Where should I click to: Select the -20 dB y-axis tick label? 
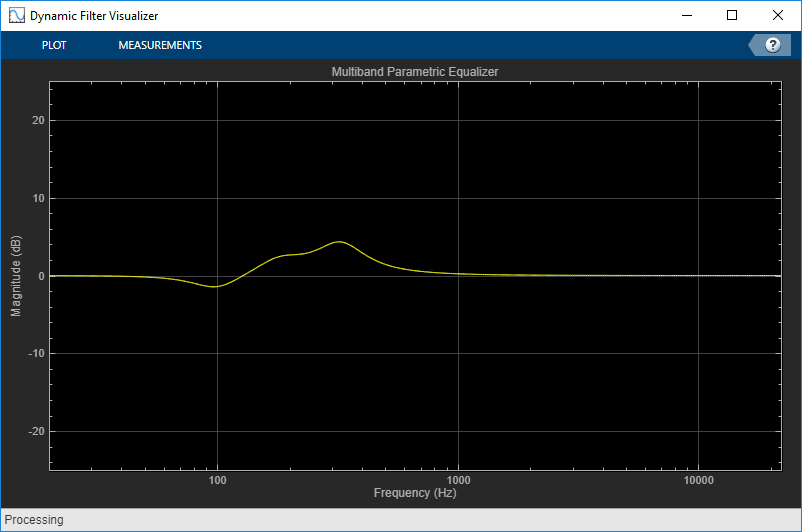[x=36, y=431]
